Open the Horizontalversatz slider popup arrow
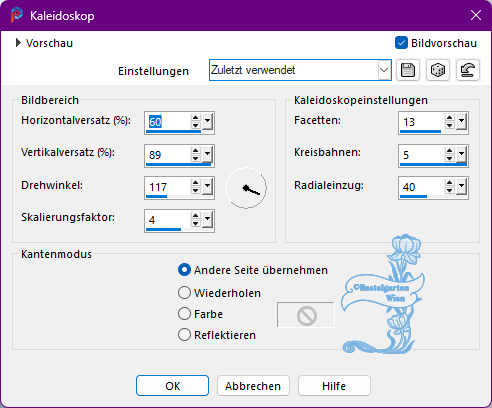 [x=207, y=122]
